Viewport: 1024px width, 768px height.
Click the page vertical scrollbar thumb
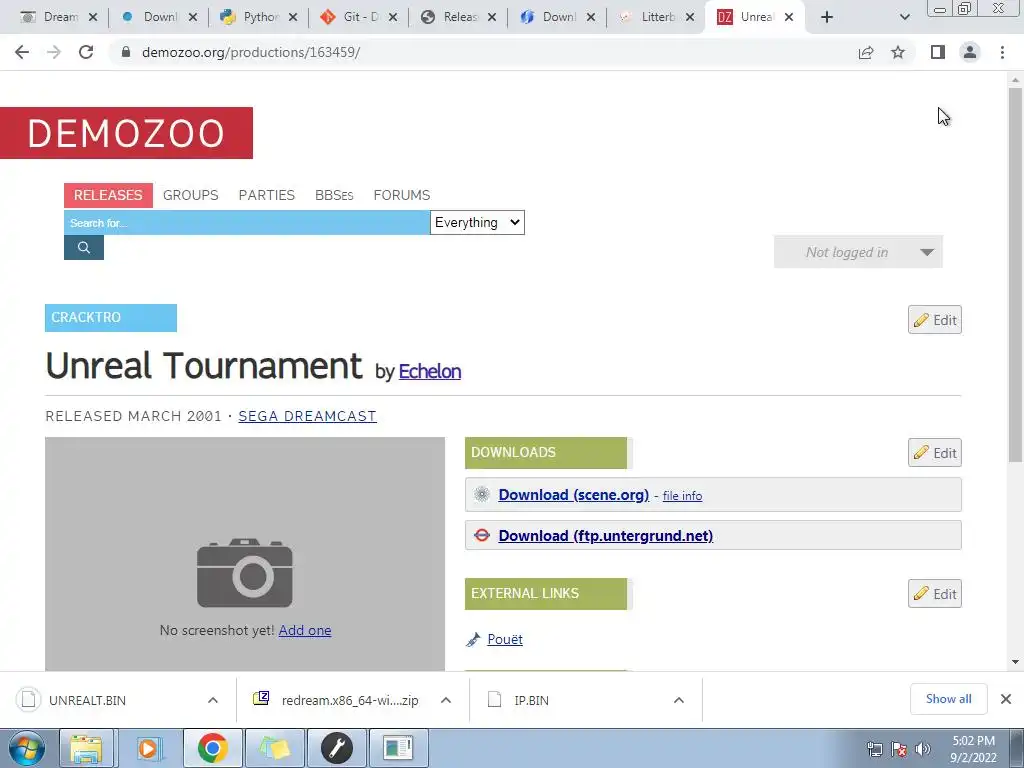pyautogui.click(x=1015, y=274)
